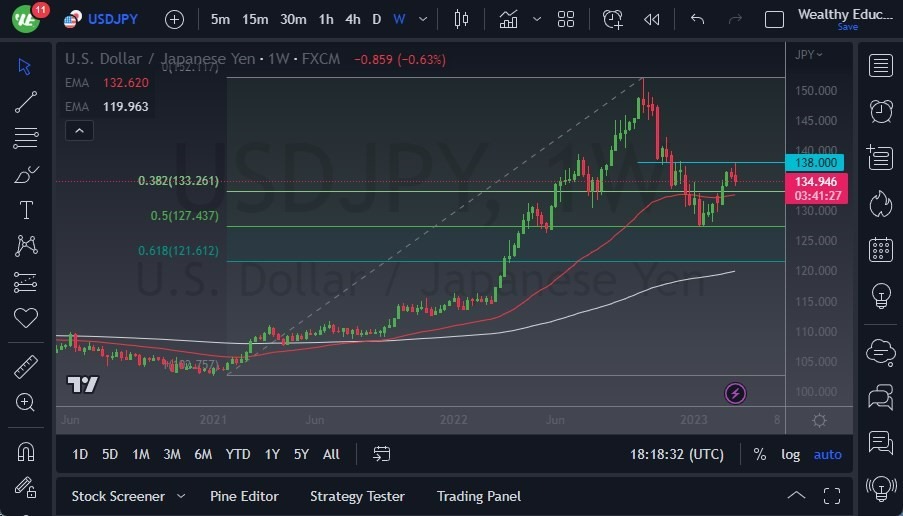Select the Text annotation tool
This screenshot has width=903, height=516.
coord(26,210)
